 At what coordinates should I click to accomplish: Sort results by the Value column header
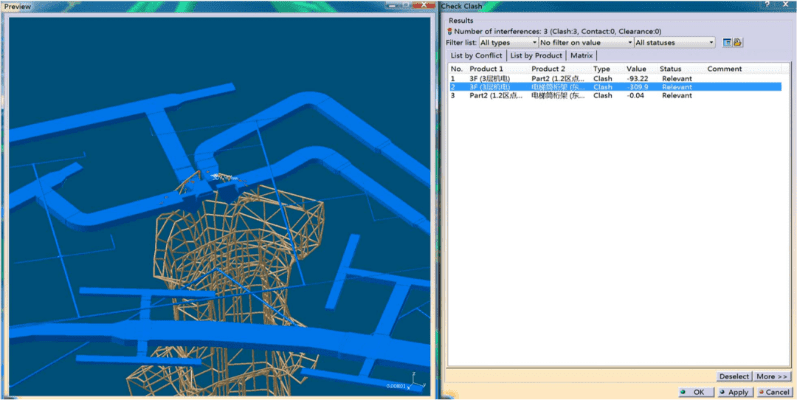pyautogui.click(x=637, y=69)
